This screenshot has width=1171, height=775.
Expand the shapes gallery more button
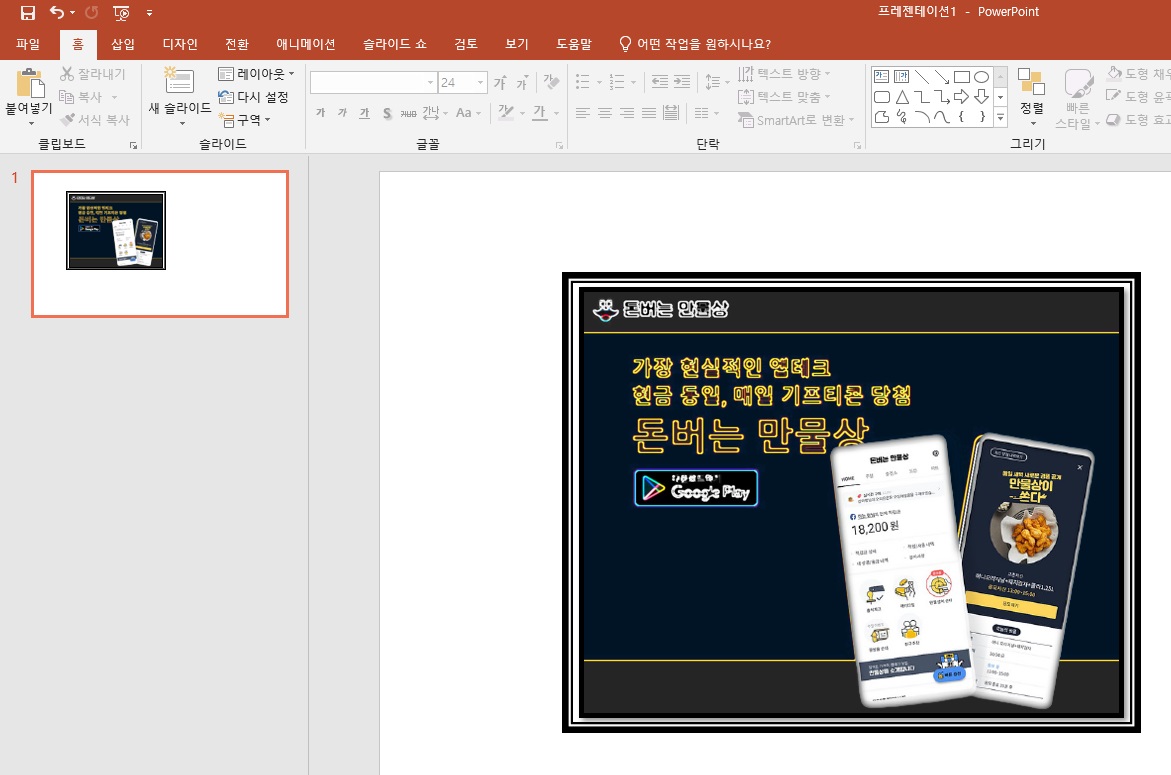coord(1001,117)
